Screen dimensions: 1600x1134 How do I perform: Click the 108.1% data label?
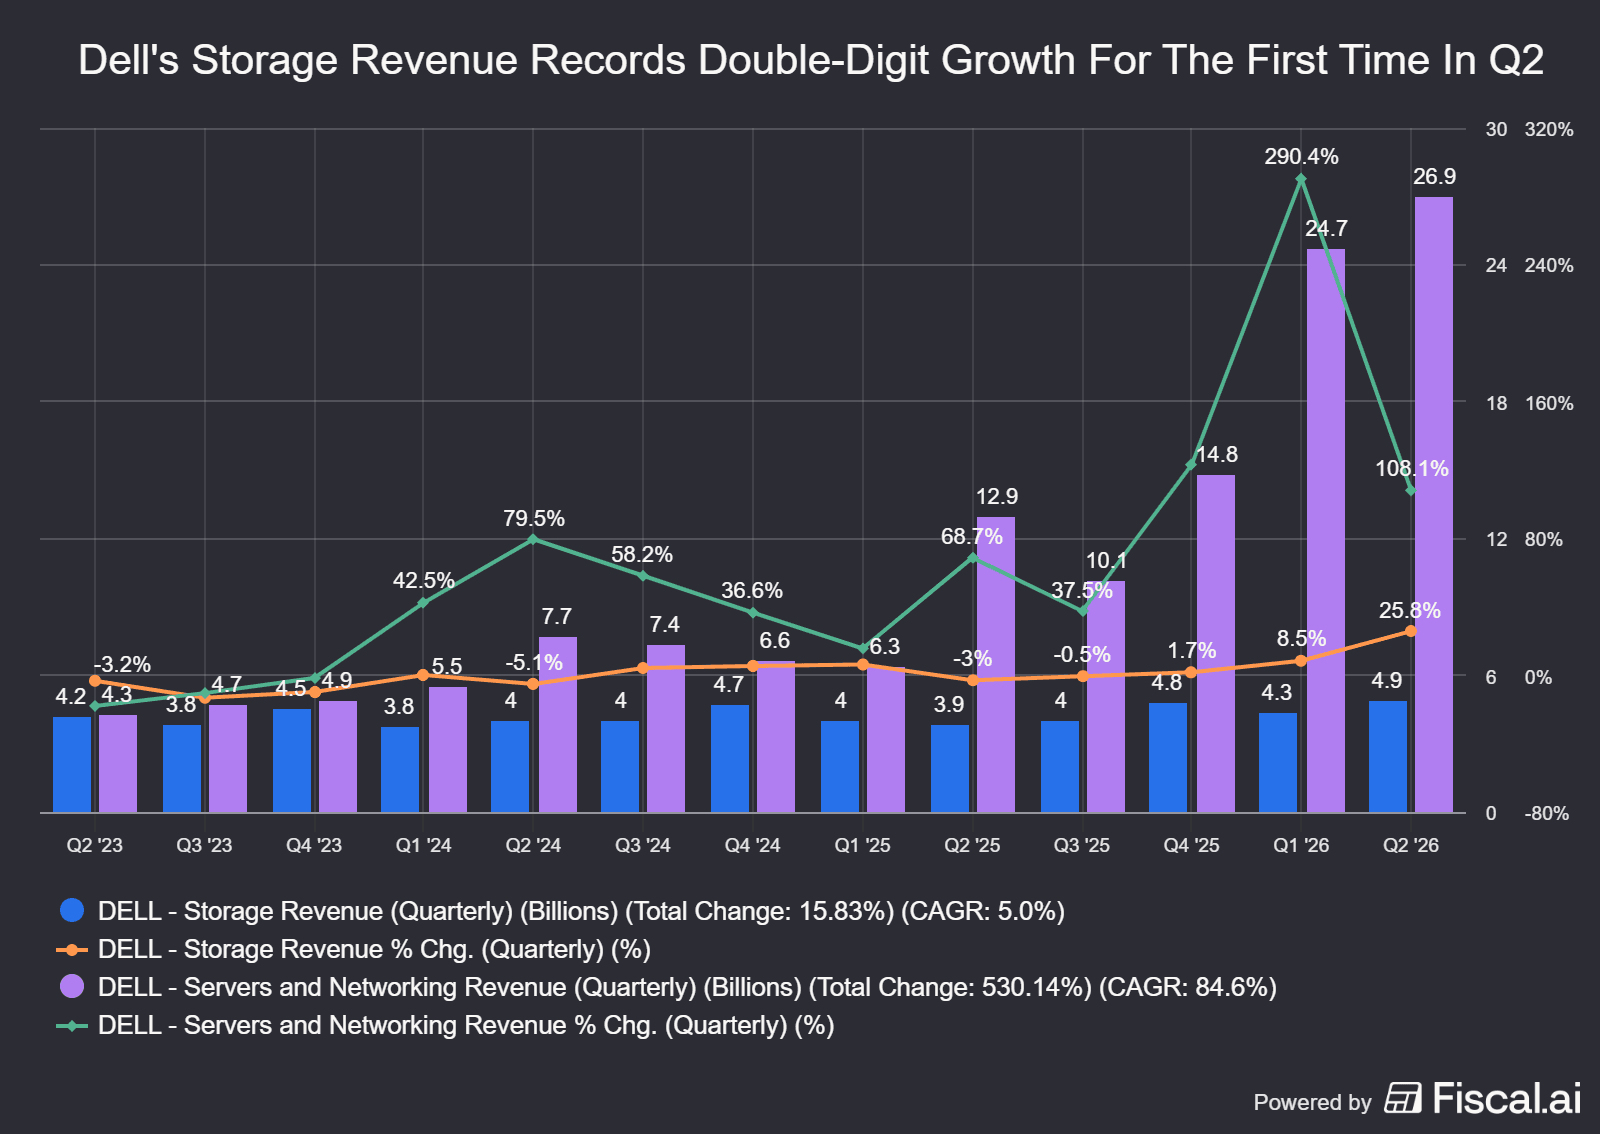pos(1411,468)
